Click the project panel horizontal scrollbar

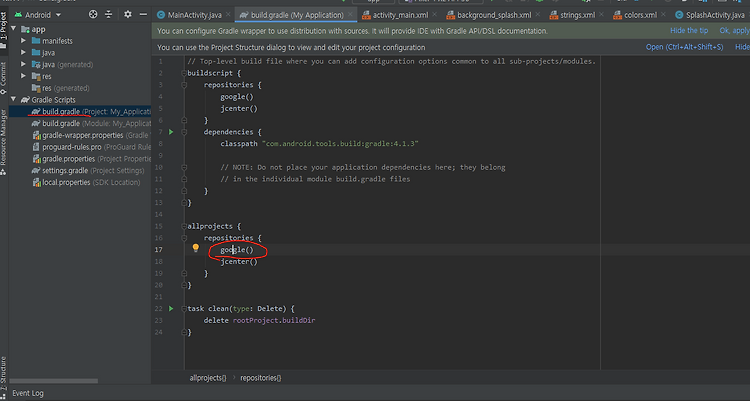click(54, 381)
